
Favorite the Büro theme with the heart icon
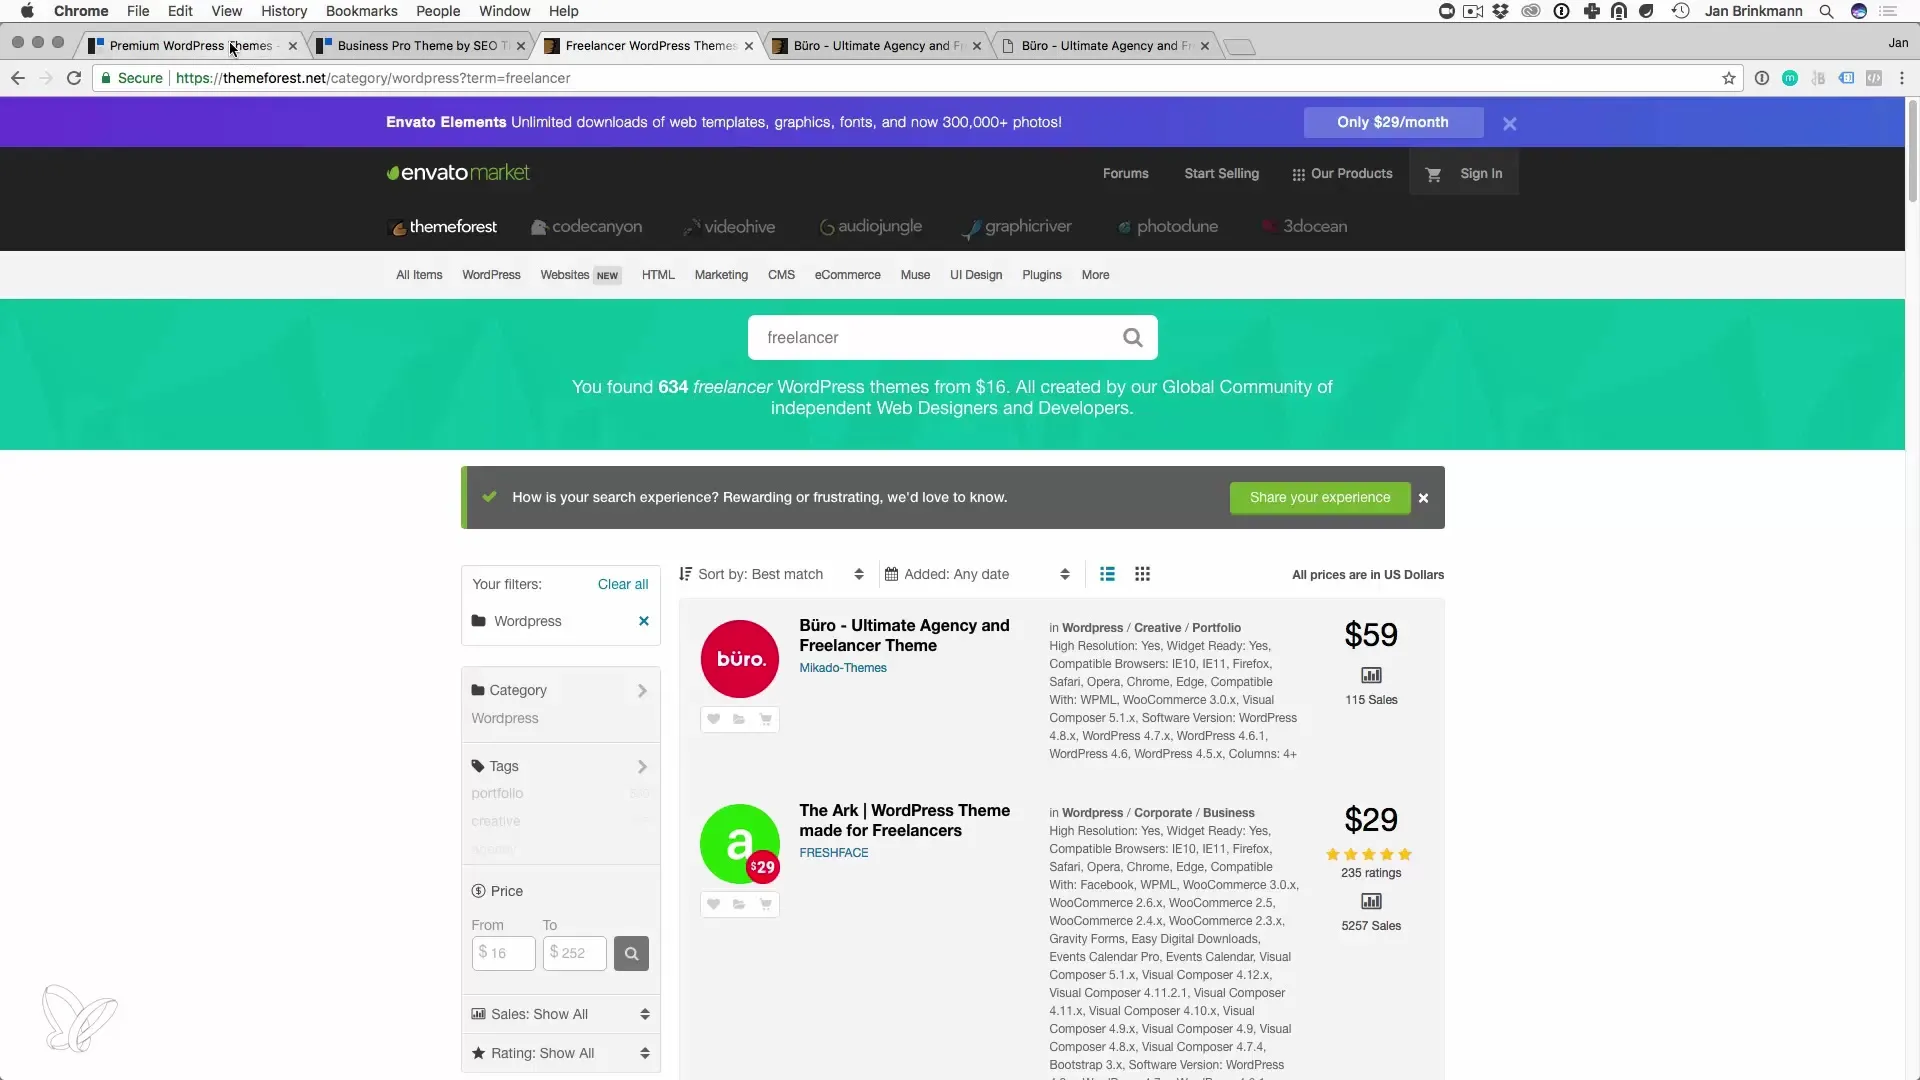713,719
